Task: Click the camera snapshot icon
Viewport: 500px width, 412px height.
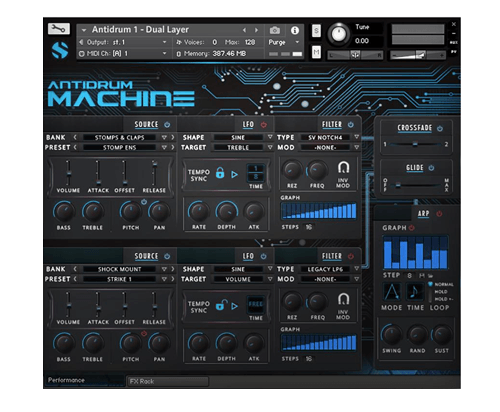Action: [x=275, y=31]
